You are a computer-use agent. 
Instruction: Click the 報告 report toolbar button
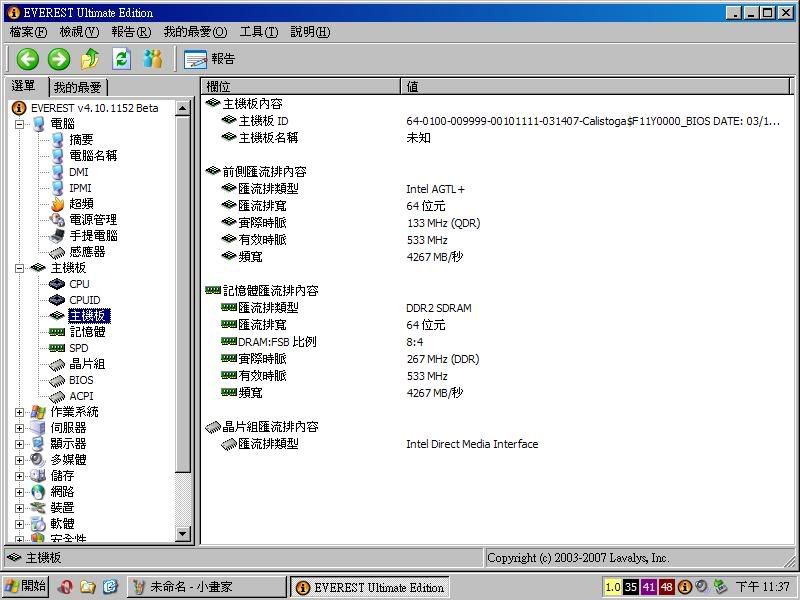pyautogui.click(x=210, y=59)
